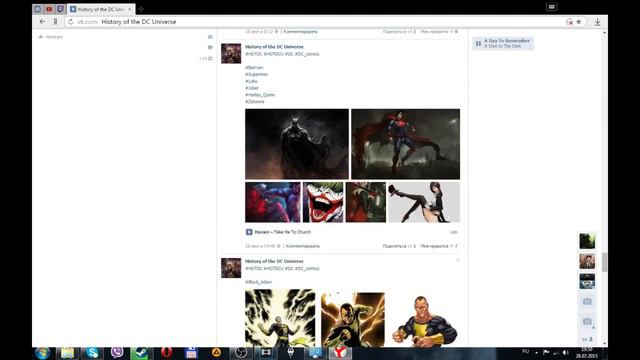Open the #Harley_Quinn hashtag
Screen dimensions: 640x360
click(260, 95)
